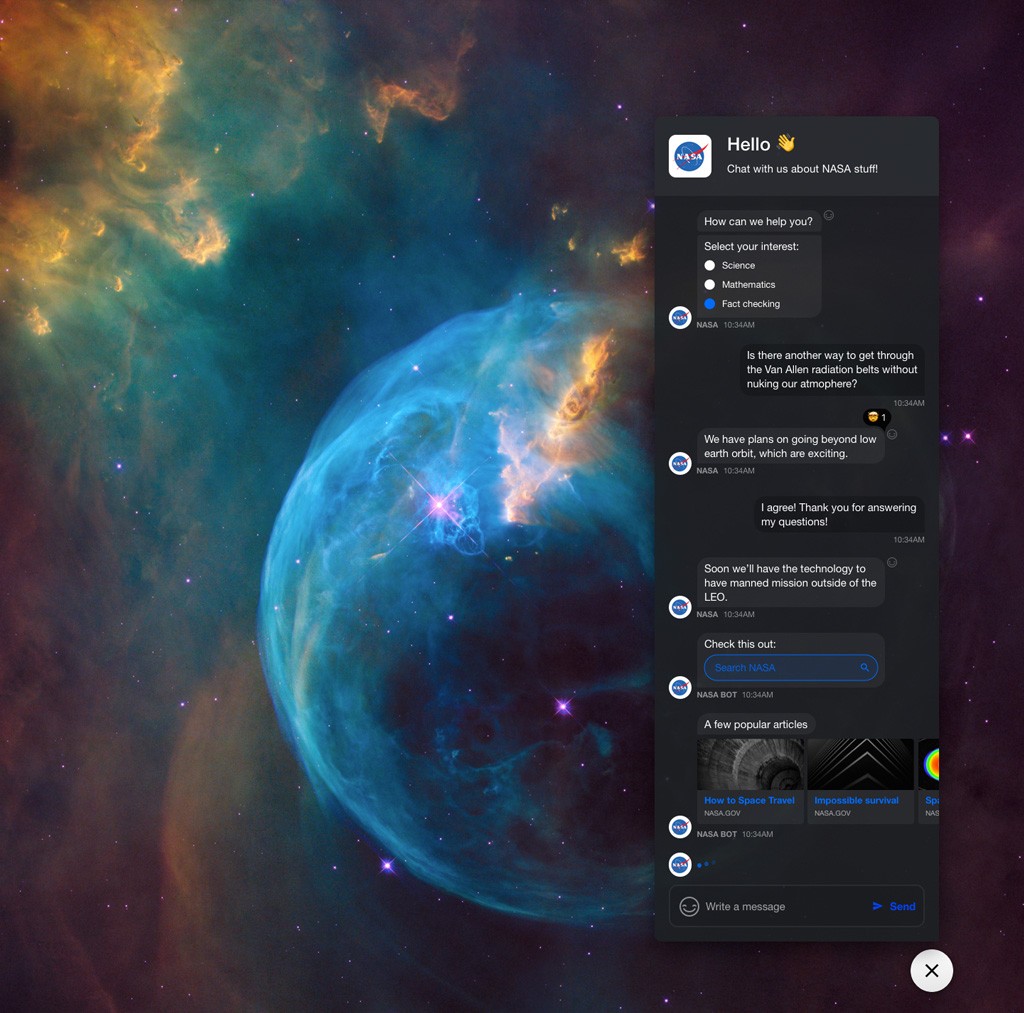The width and height of the screenshot is (1024, 1013).
Task: Choose the Mathematics interest option
Action: point(710,285)
